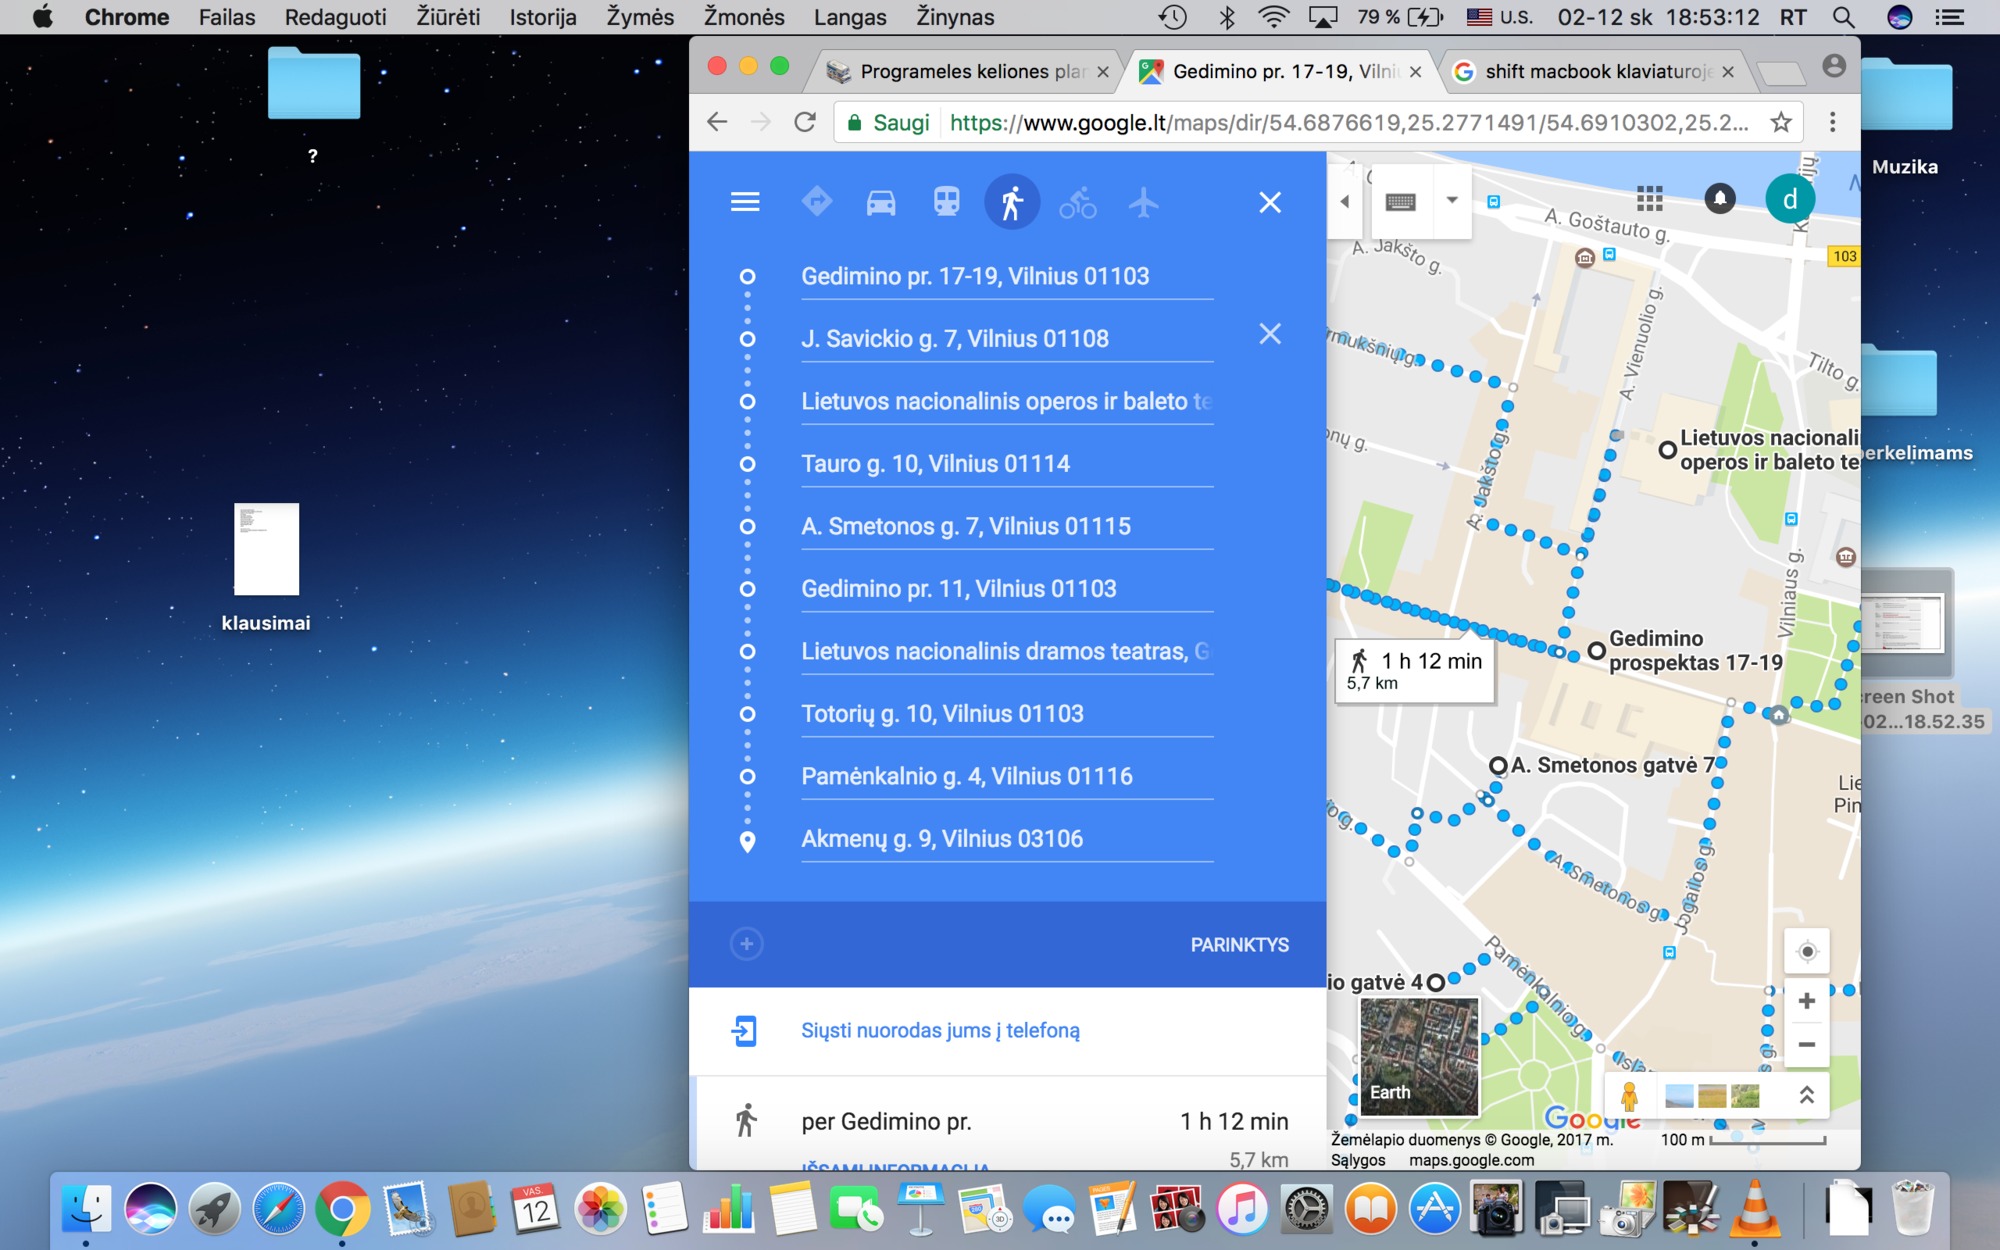The height and width of the screenshot is (1250, 2000).
Task: Select driving travel mode
Action: [881, 203]
